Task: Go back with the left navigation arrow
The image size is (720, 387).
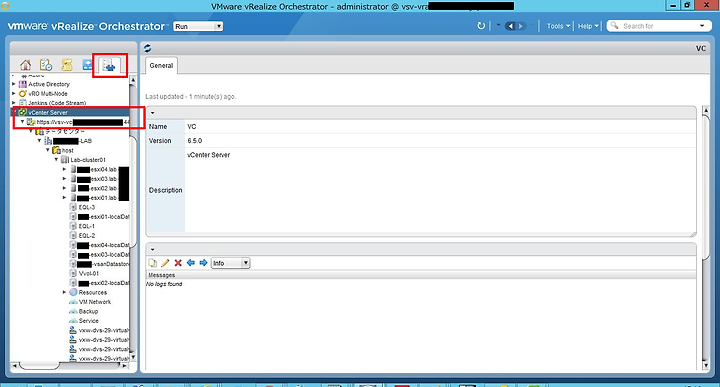Action: tap(510, 26)
